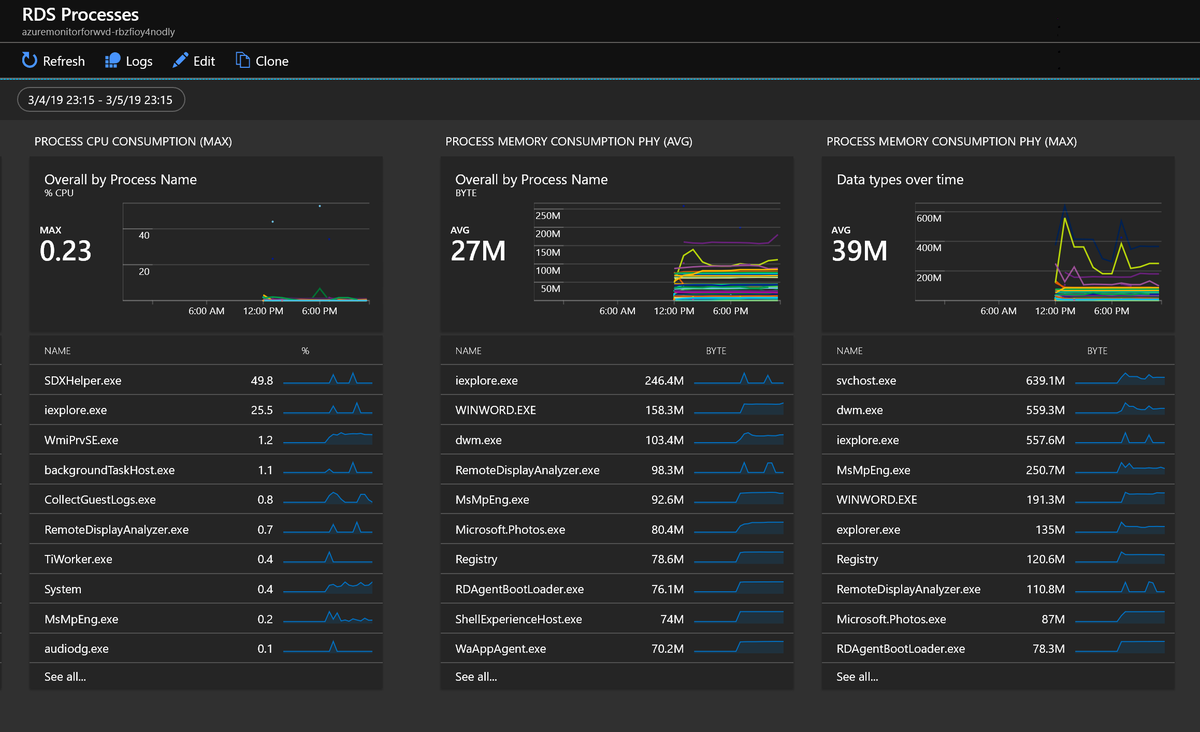Screen dimensions: 1200x732
Task: Click the RemoteDisplayAnalyzer.exe row showing 98.3M
Action: [617, 470]
